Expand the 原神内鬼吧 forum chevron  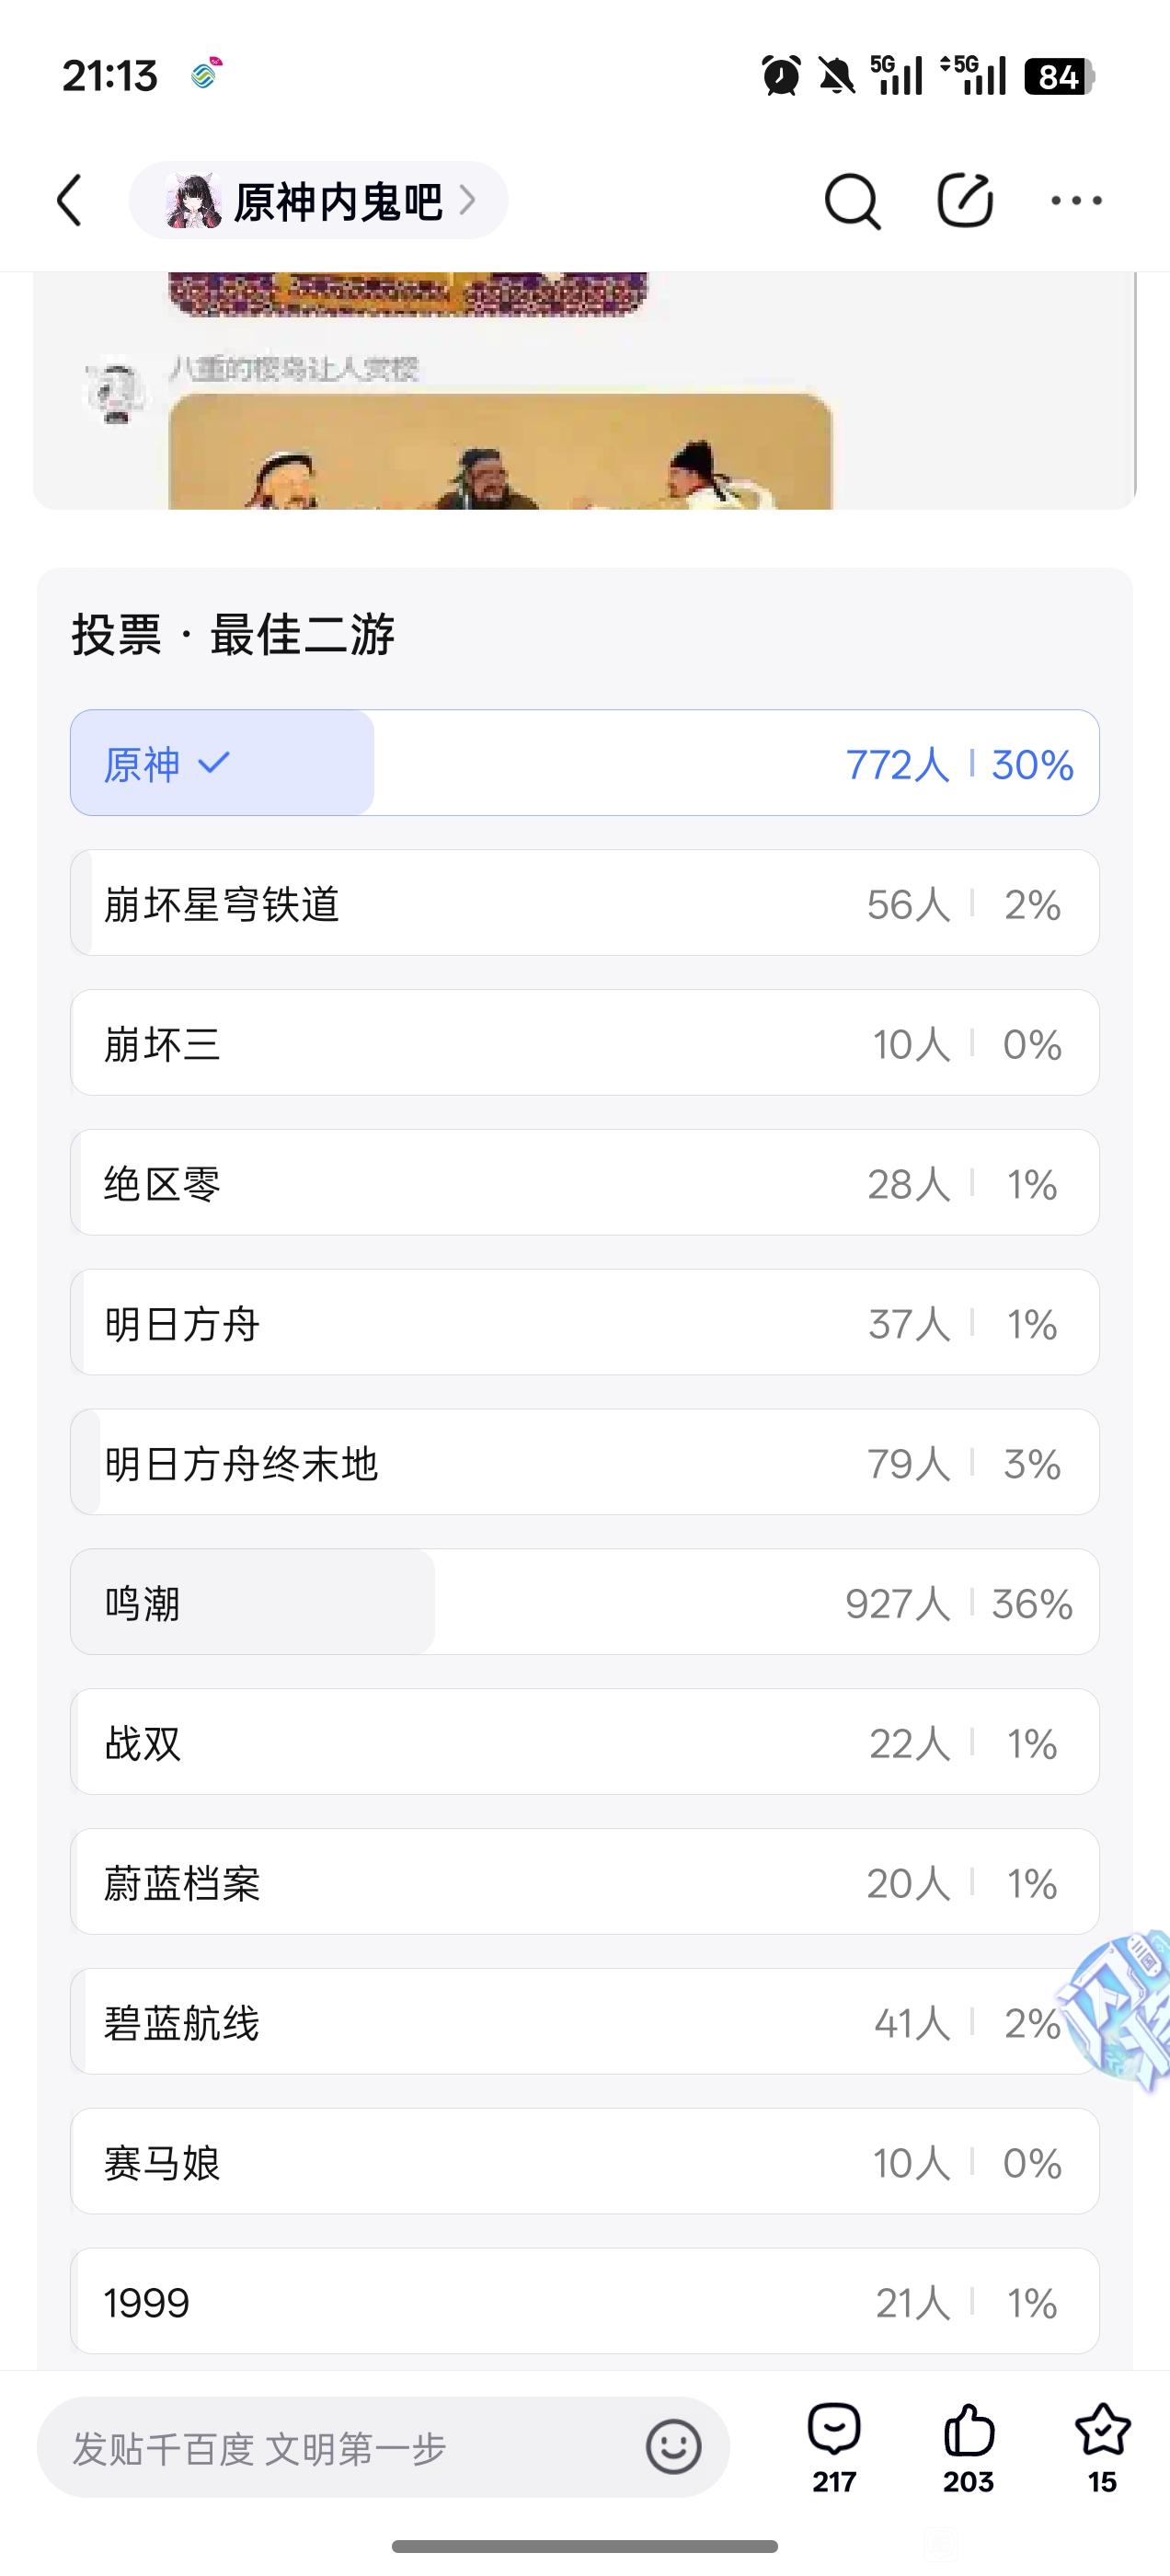pyautogui.click(x=467, y=201)
